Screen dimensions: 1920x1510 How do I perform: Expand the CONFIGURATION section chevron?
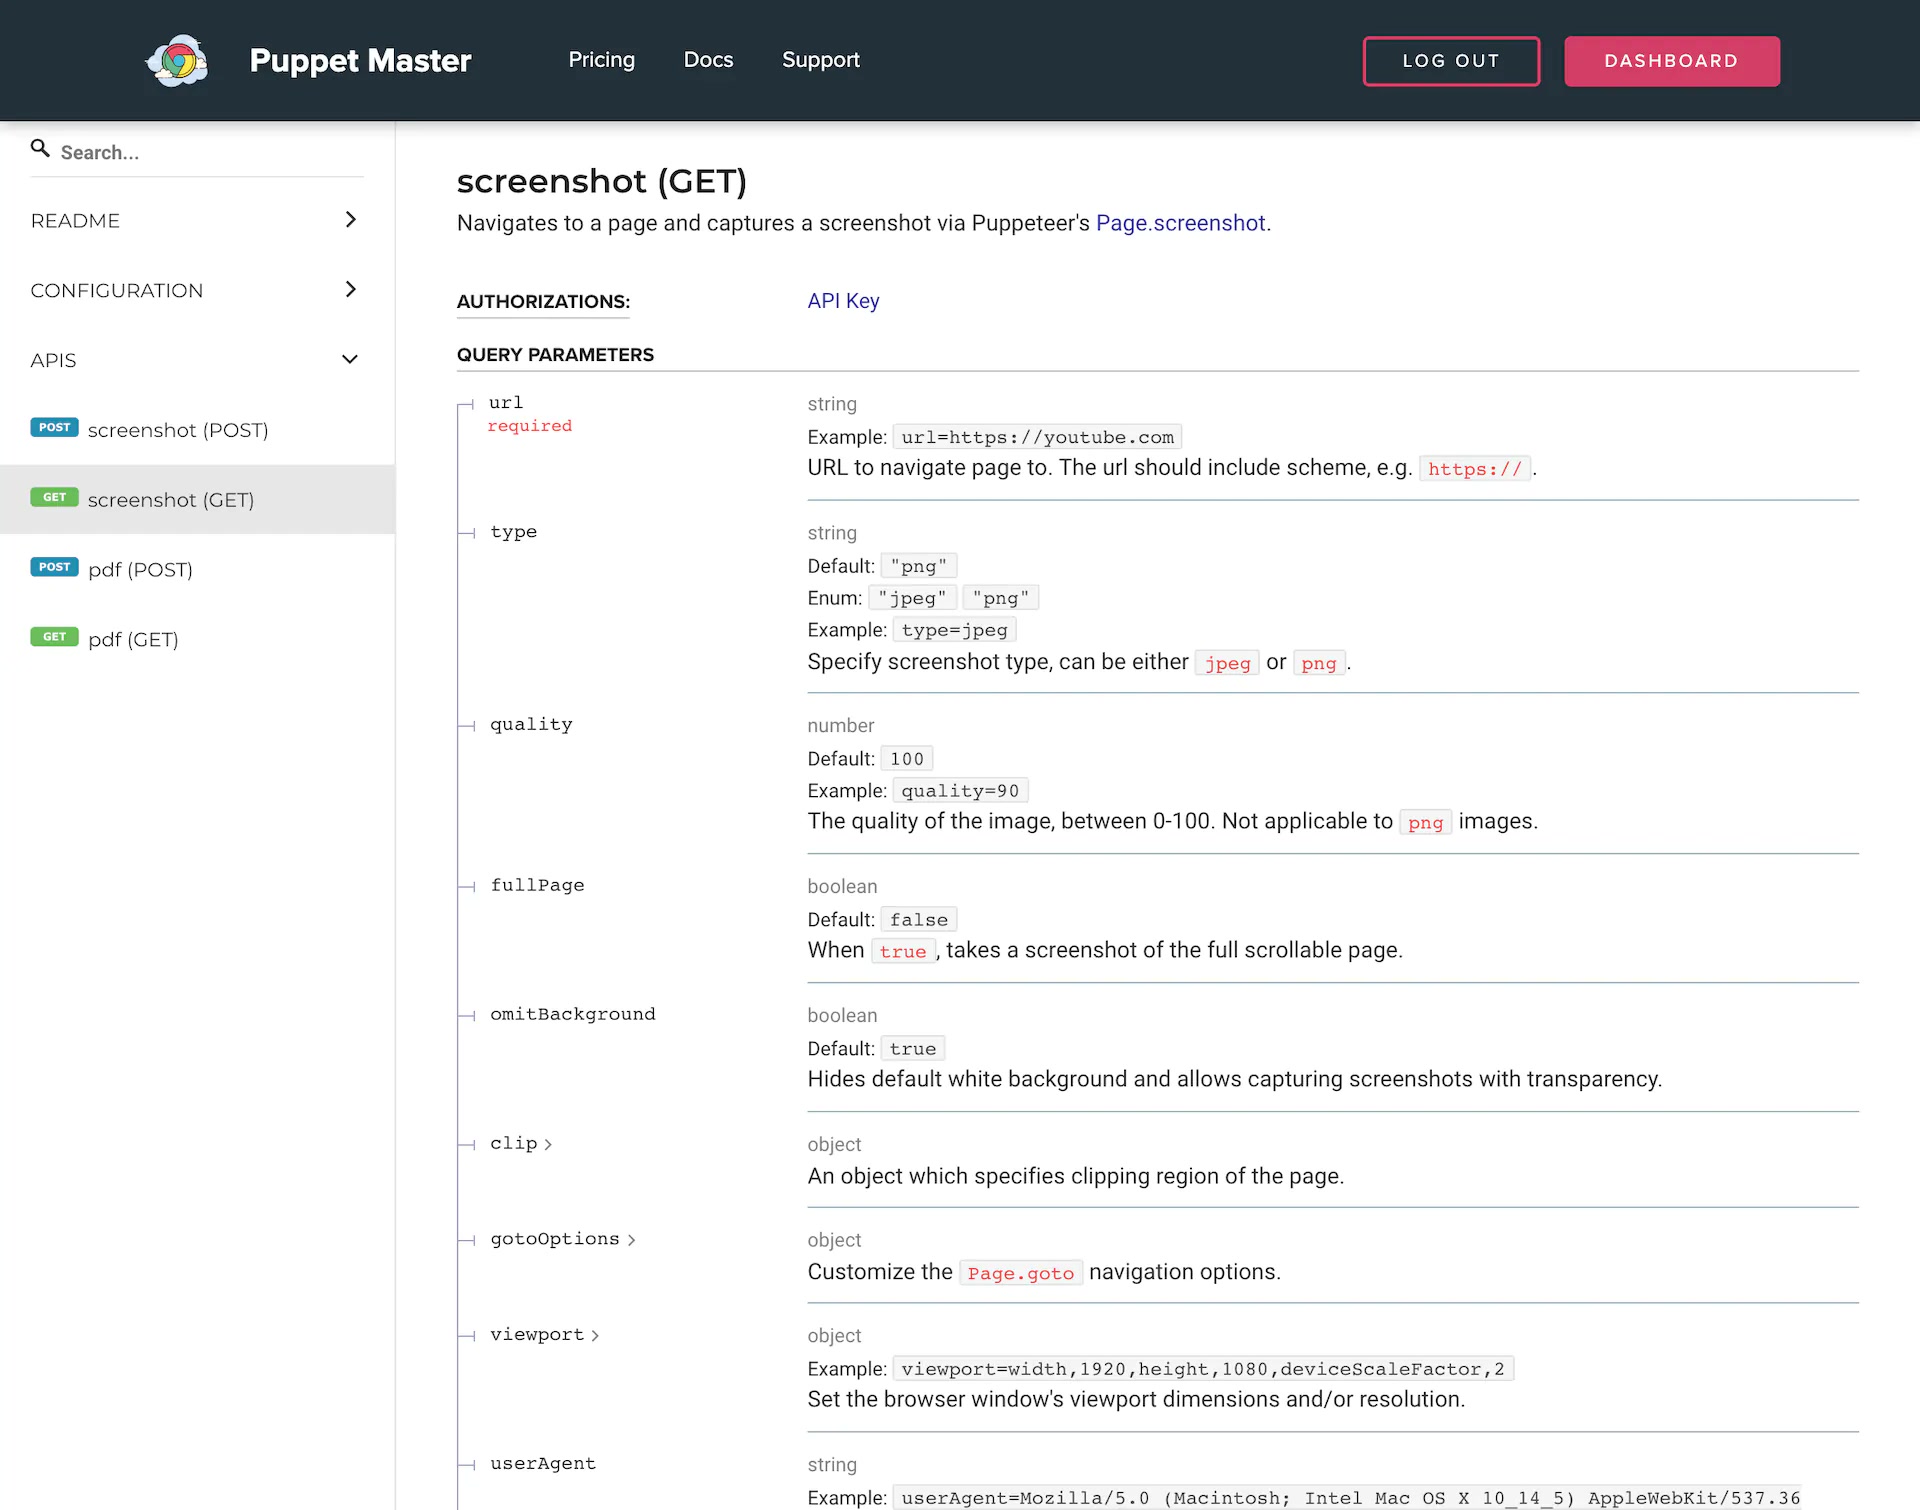350,290
